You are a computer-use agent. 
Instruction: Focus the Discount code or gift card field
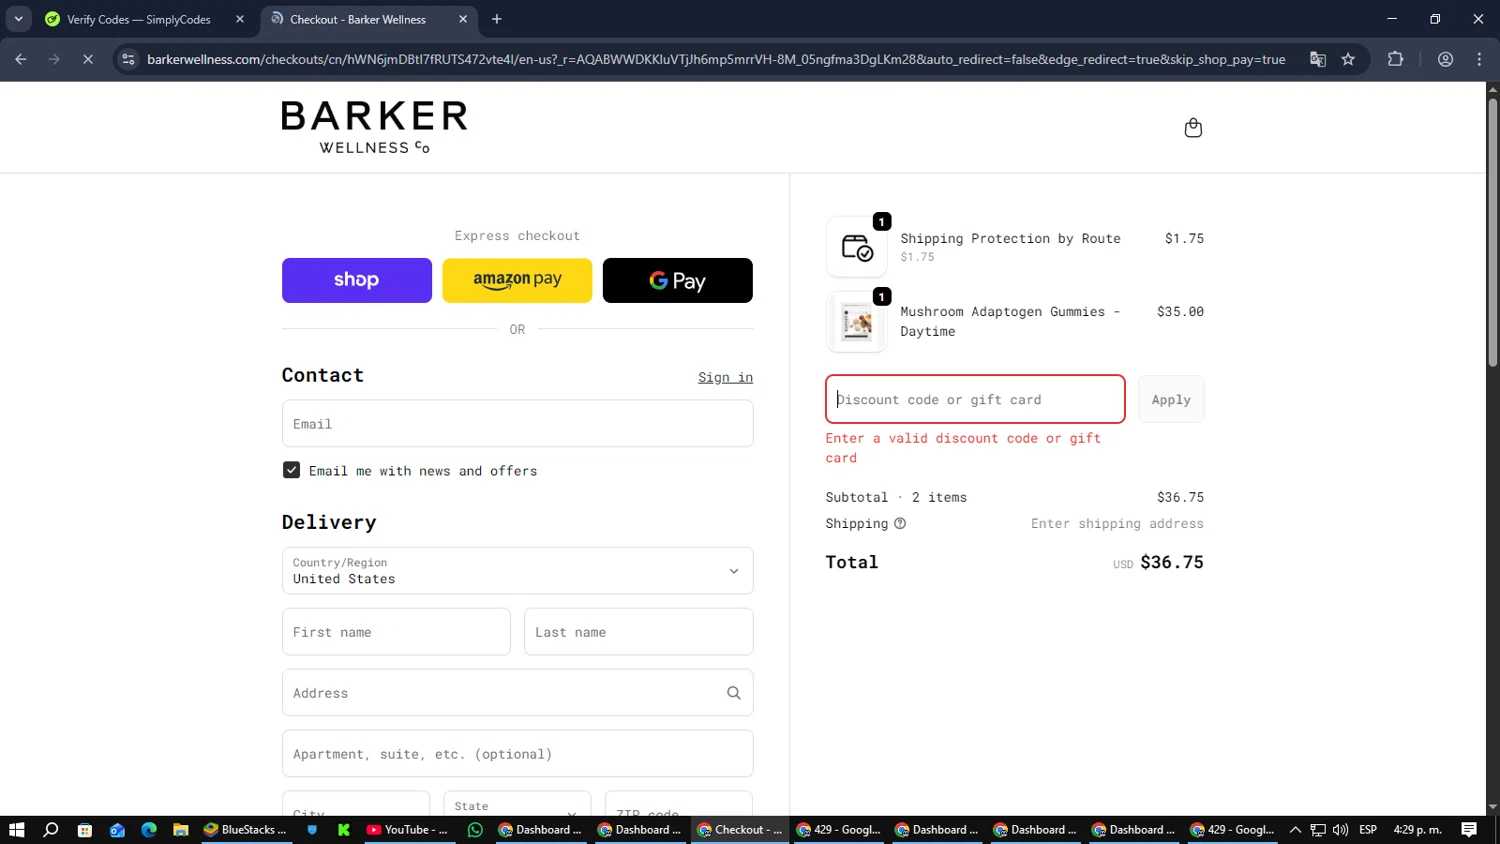(975, 399)
